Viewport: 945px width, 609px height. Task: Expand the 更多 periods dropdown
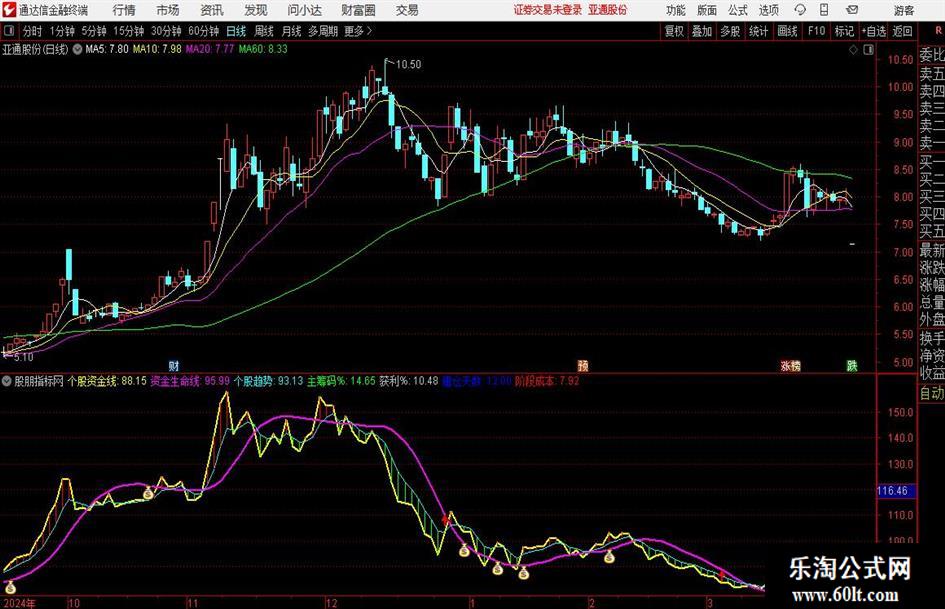click(358, 31)
